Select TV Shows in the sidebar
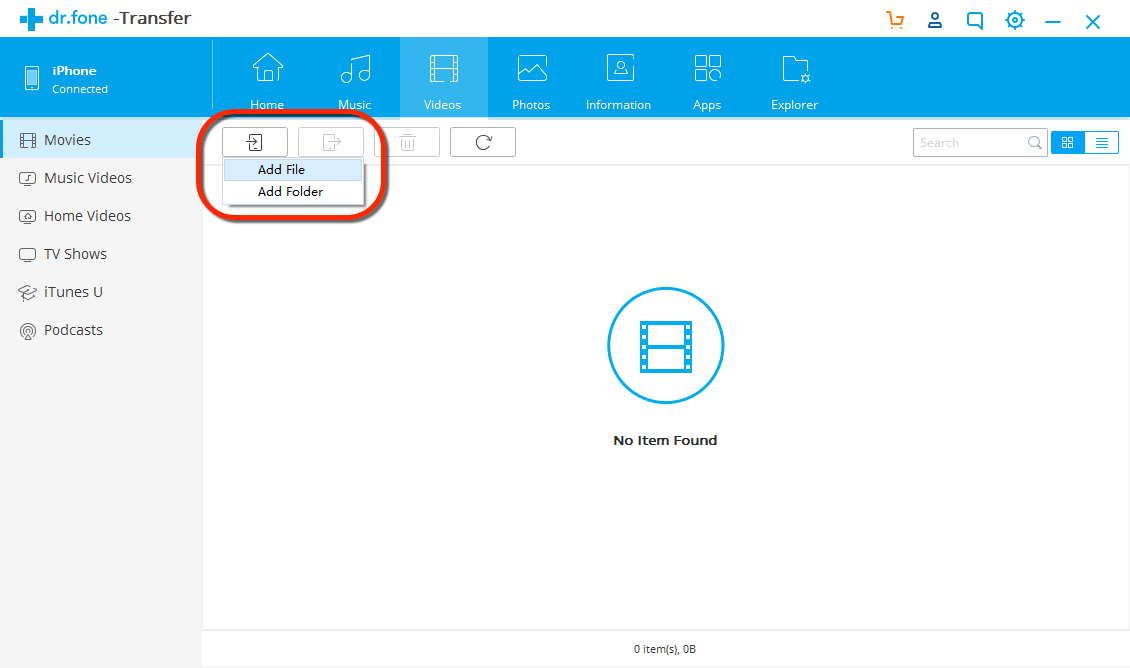The height and width of the screenshot is (668, 1130). (101, 254)
